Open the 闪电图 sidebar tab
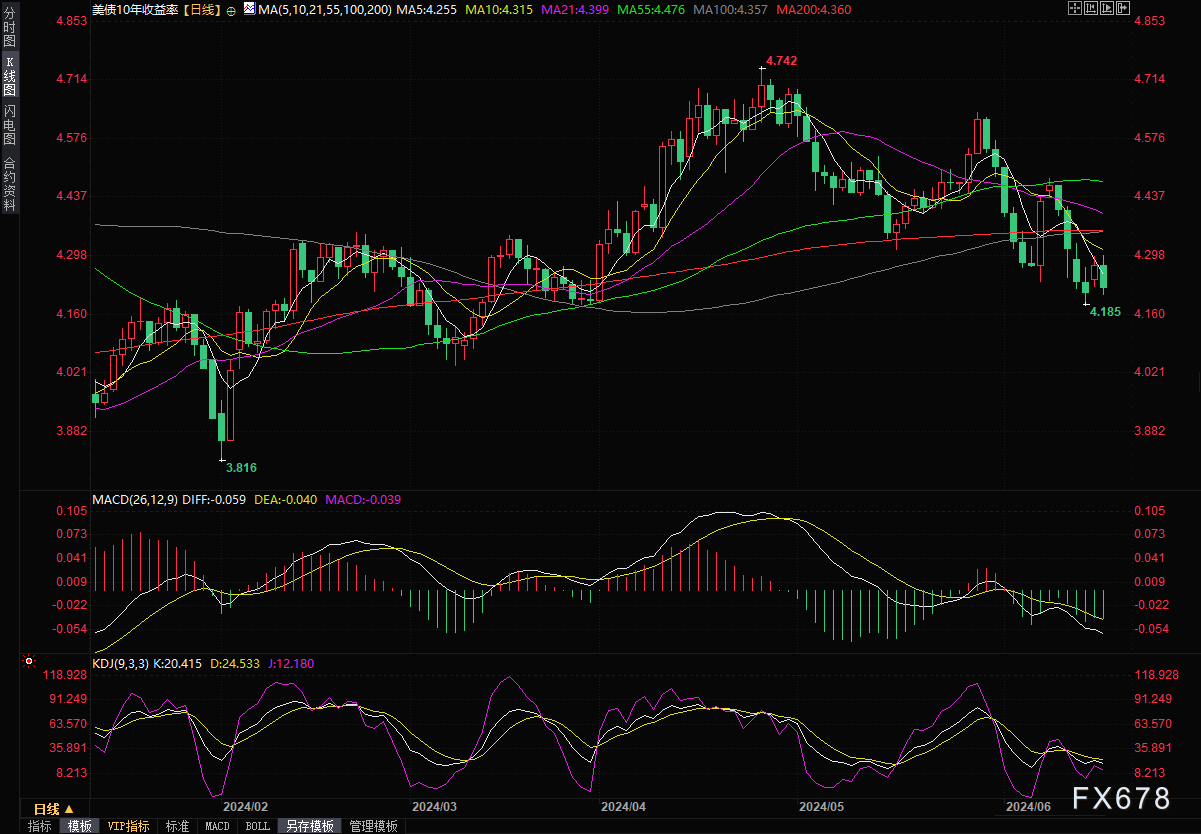Viewport: 1201px width, 834px height. point(9,124)
